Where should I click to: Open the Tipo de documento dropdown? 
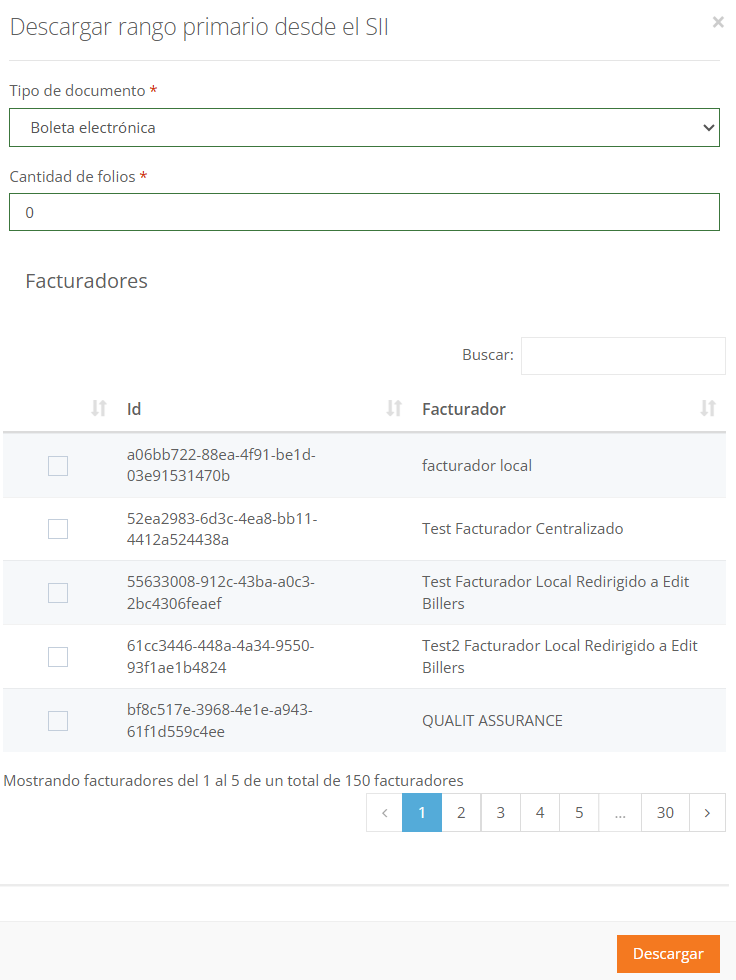click(364, 128)
